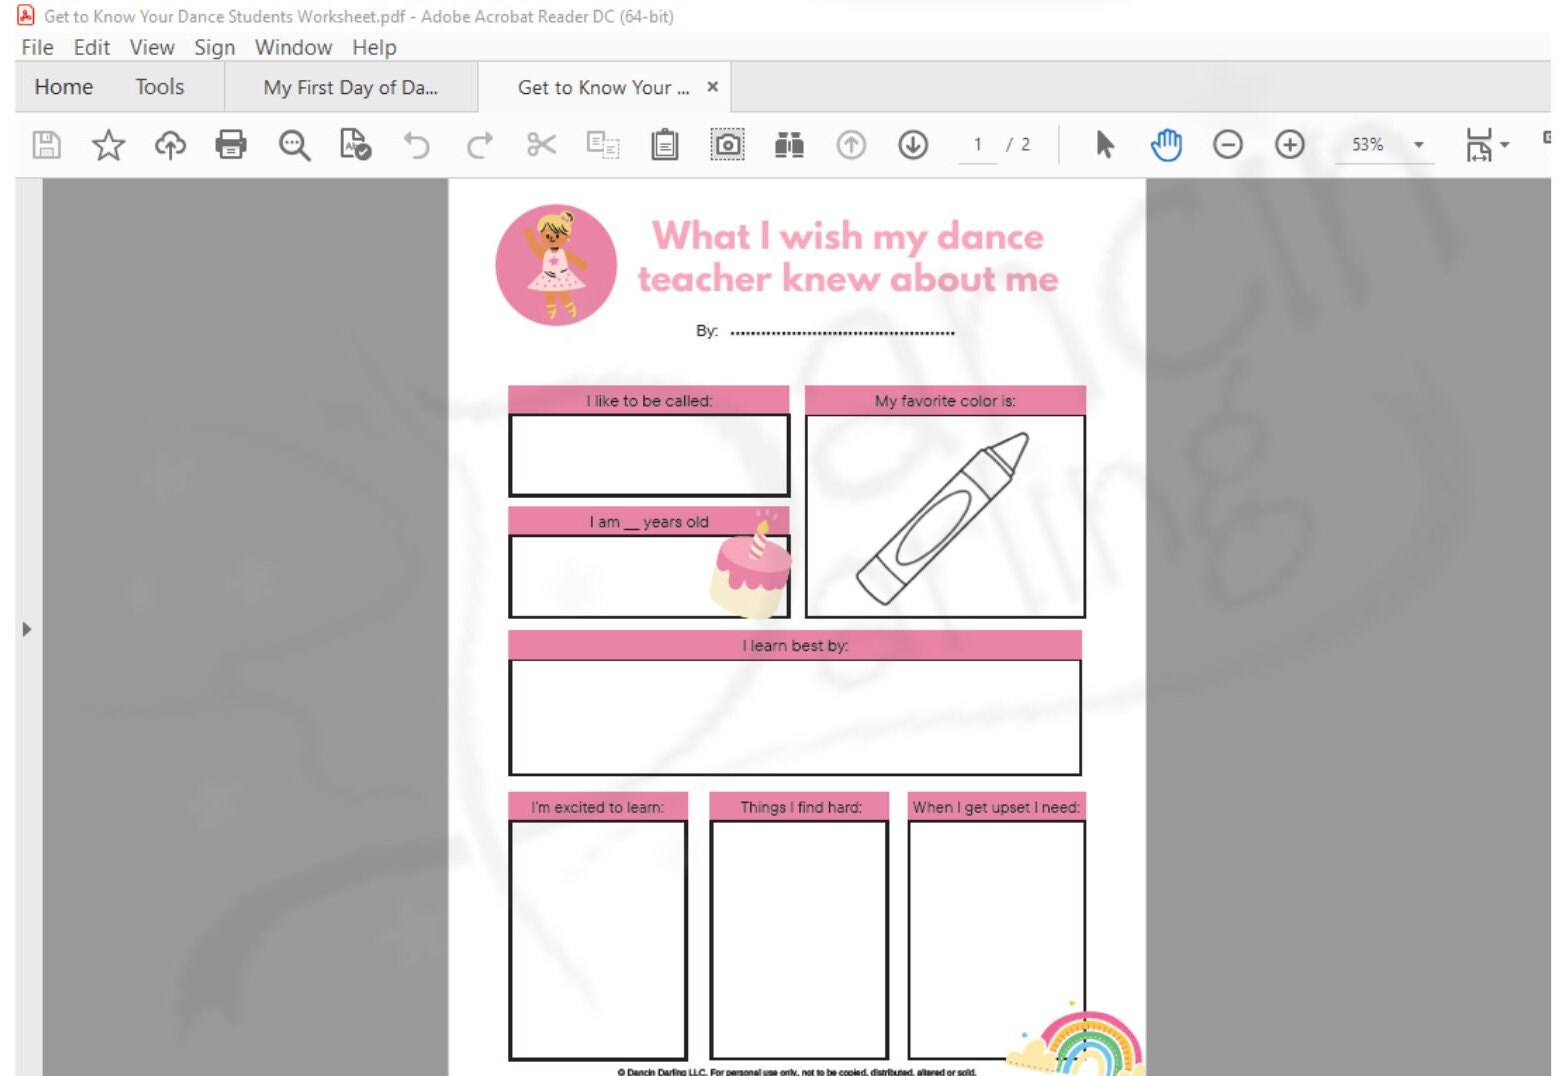Click the Next Page down arrow
This screenshot has width=1558, height=1076.
click(913, 144)
